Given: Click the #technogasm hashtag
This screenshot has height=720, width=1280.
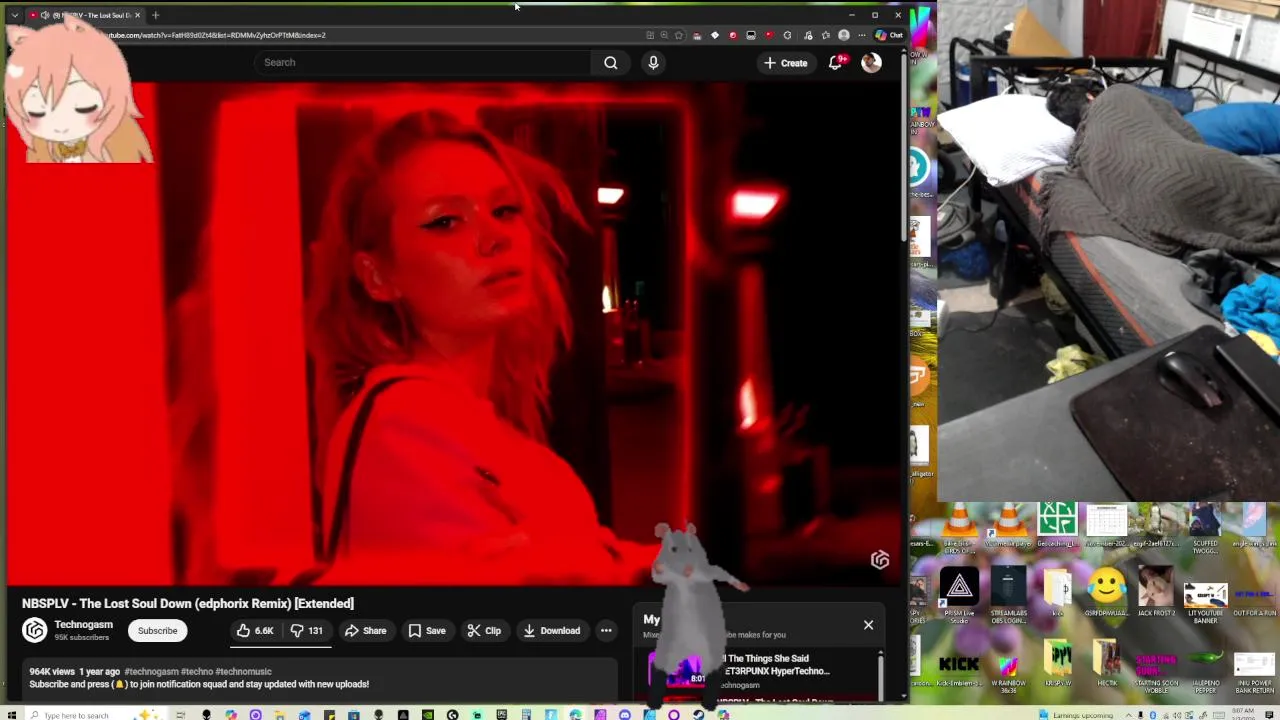Looking at the screenshot, I should pos(151,671).
